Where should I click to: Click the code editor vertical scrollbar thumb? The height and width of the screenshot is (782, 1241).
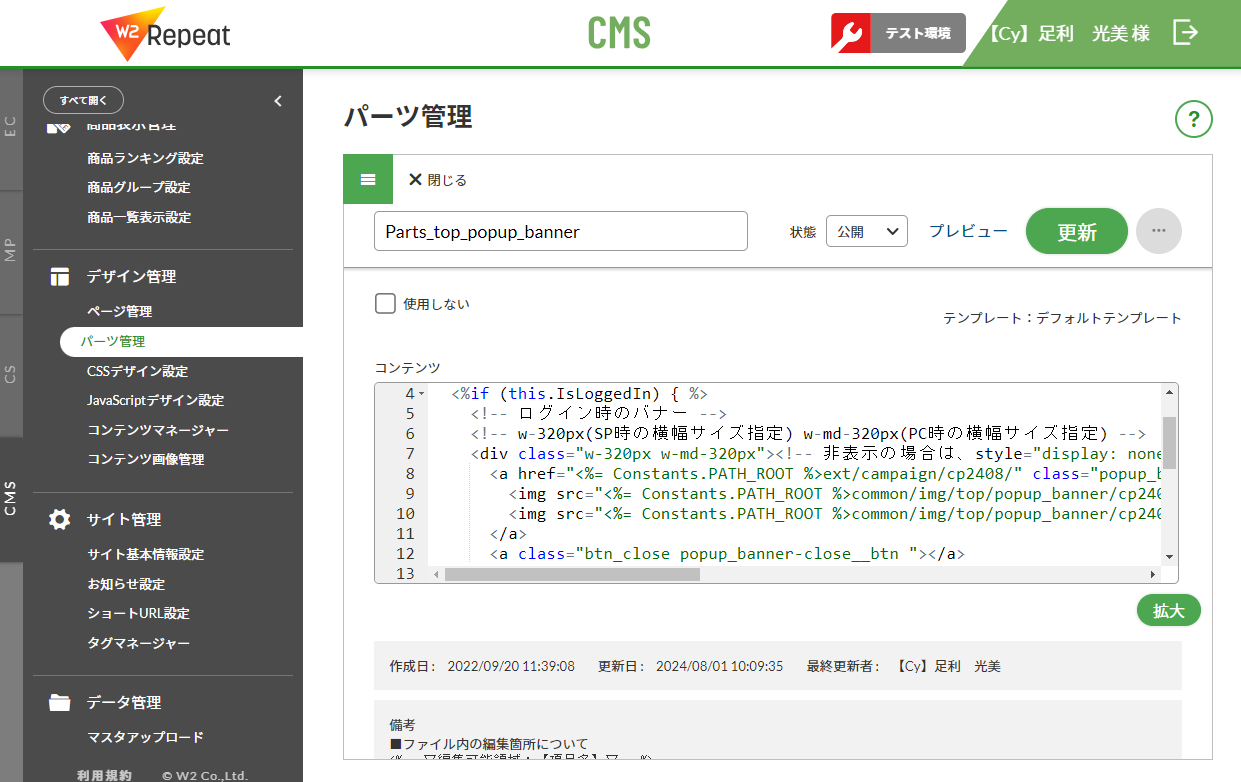(1168, 443)
